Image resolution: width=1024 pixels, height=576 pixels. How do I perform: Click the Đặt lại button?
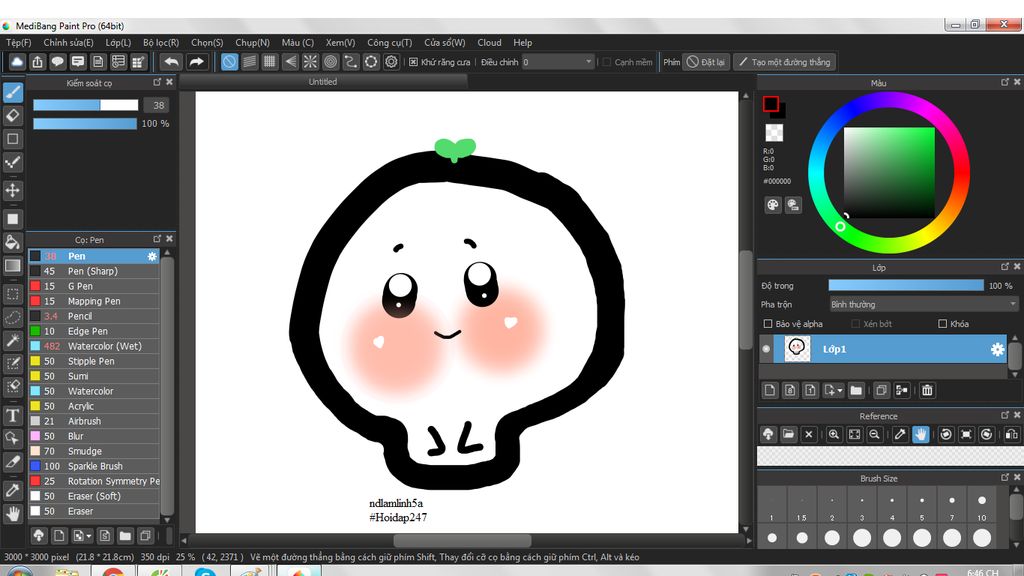click(706, 62)
